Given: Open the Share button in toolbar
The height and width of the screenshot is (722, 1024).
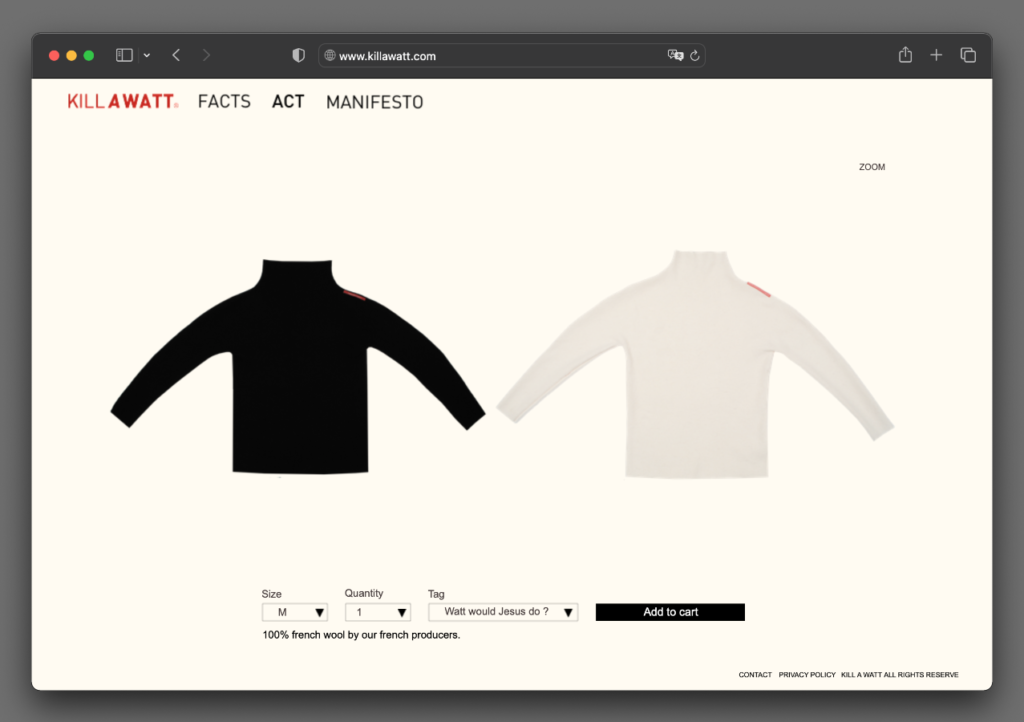Looking at the screenshot, I should pos(905,56).
